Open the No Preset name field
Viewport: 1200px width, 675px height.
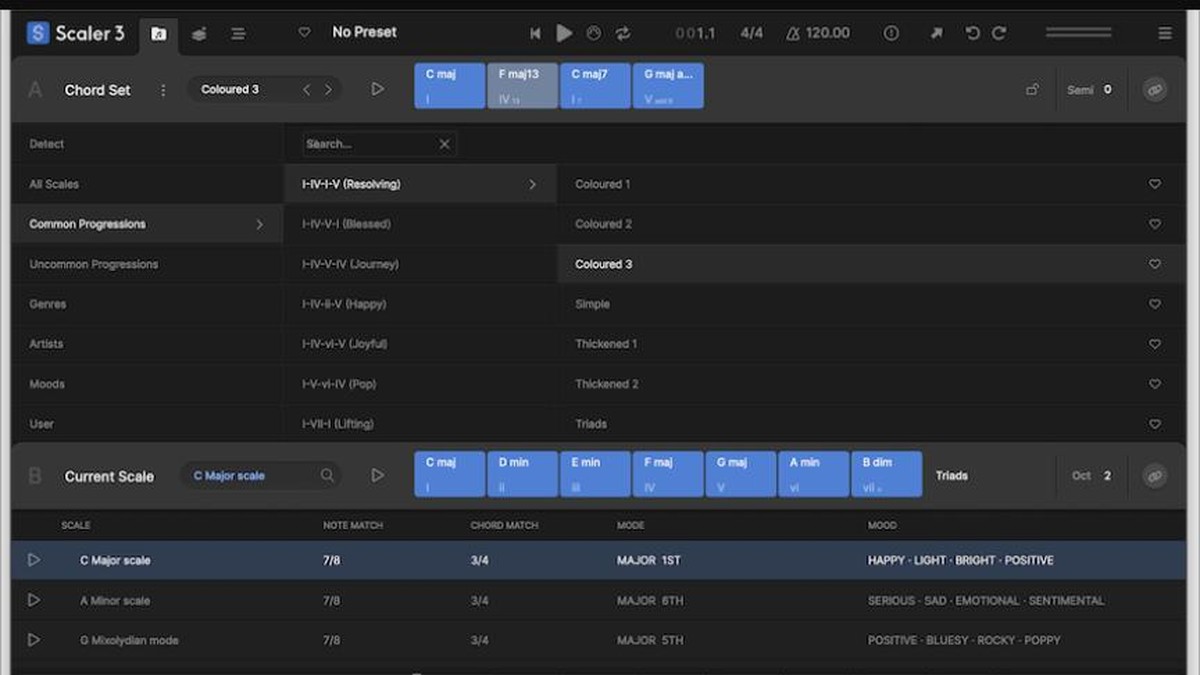364,32
